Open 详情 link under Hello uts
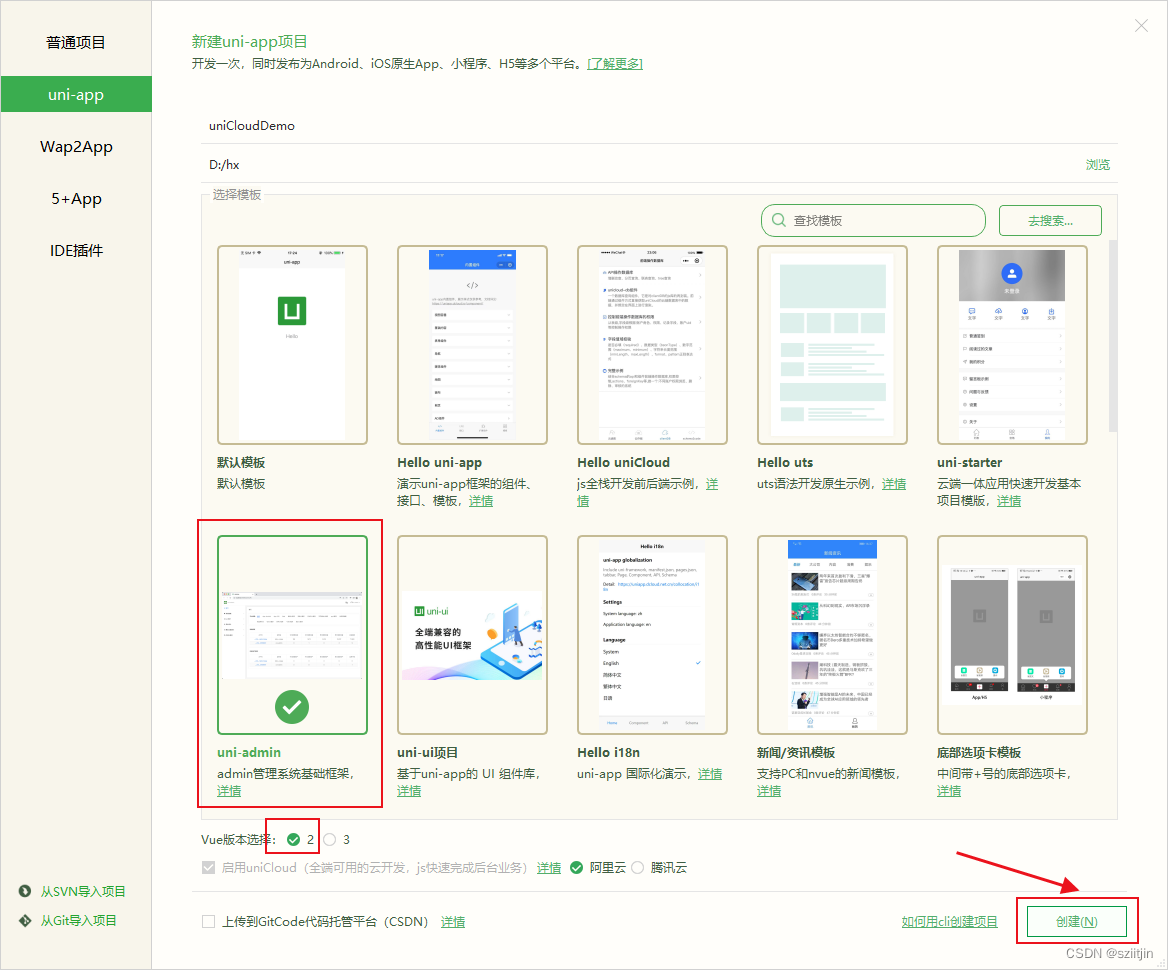 click(x=894, y=484)
